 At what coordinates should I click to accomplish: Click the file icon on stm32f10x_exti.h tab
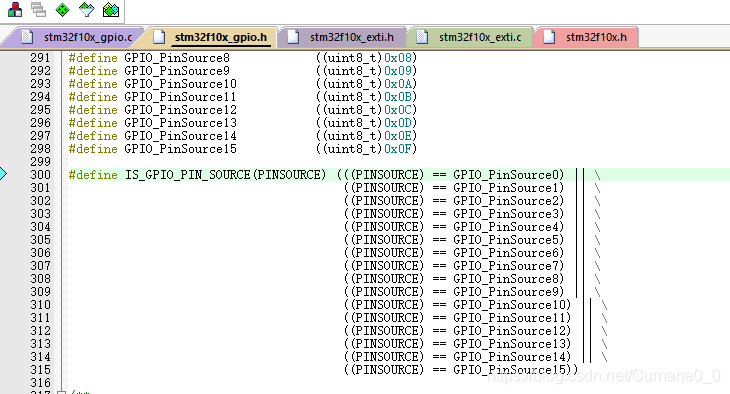[293, 37]
